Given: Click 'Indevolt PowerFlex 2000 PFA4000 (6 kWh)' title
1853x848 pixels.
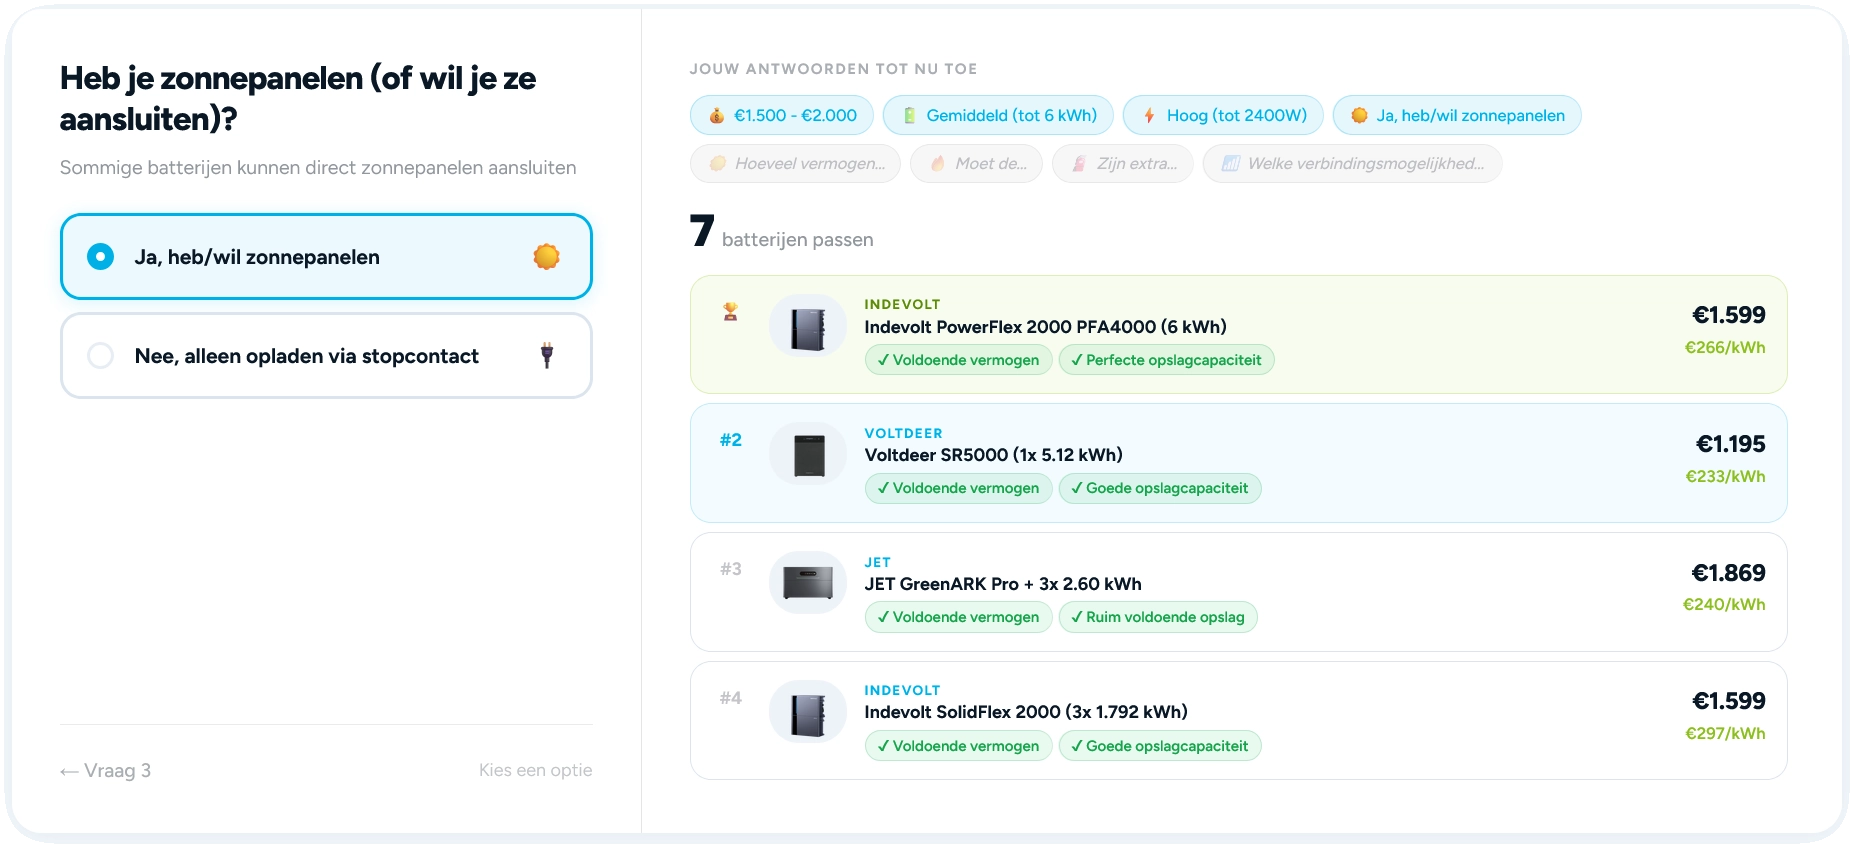Looking at the screenshot, I should coord(1045,327).
